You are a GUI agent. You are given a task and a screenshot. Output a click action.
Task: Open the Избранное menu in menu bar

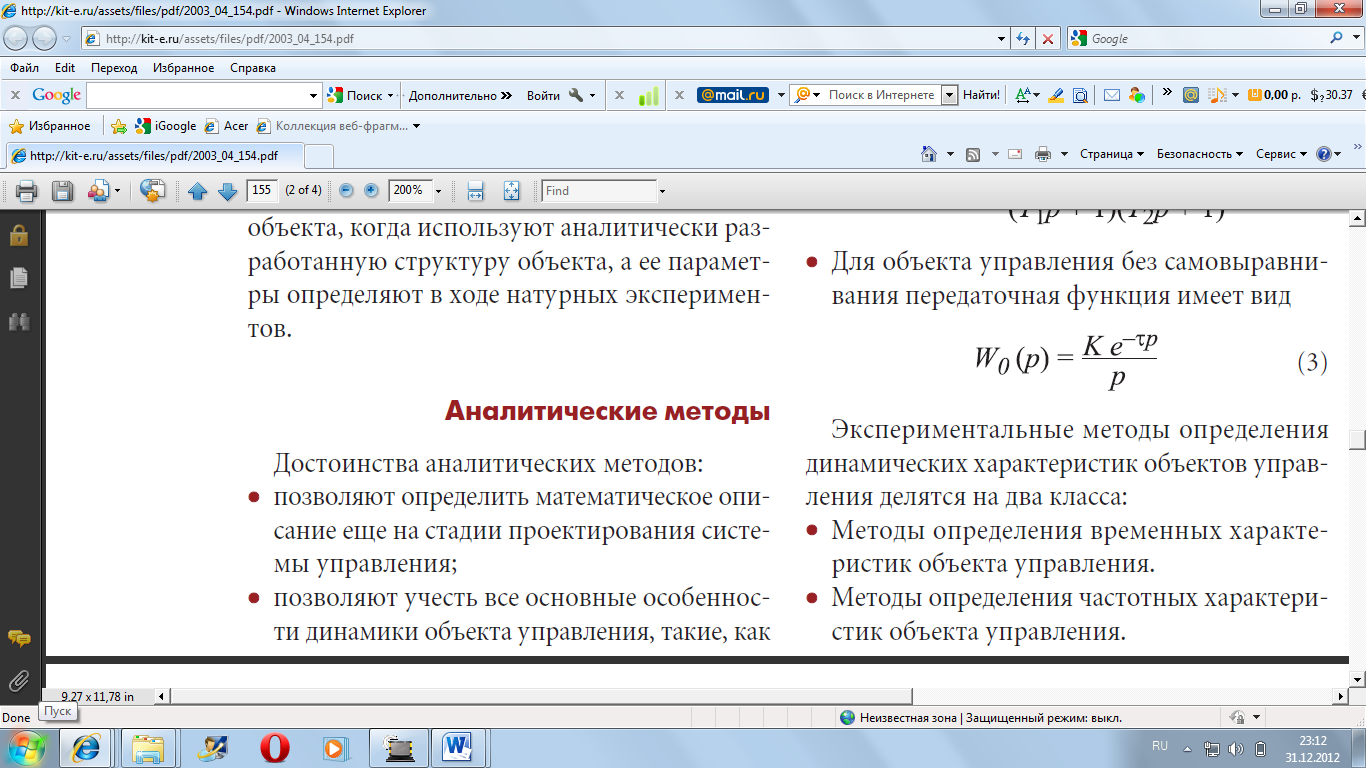point(184,68)
